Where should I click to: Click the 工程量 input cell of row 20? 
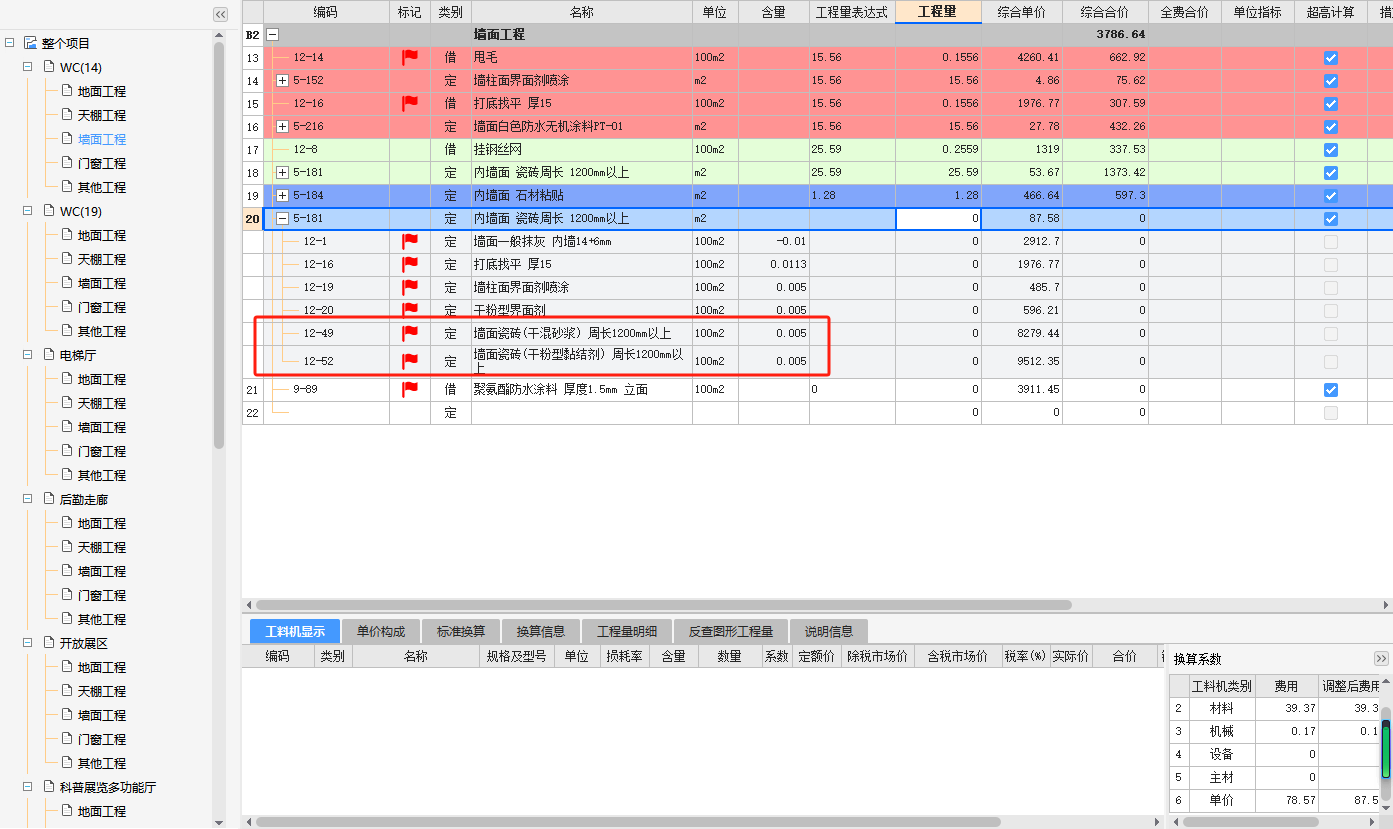click(x=938, y=218)
